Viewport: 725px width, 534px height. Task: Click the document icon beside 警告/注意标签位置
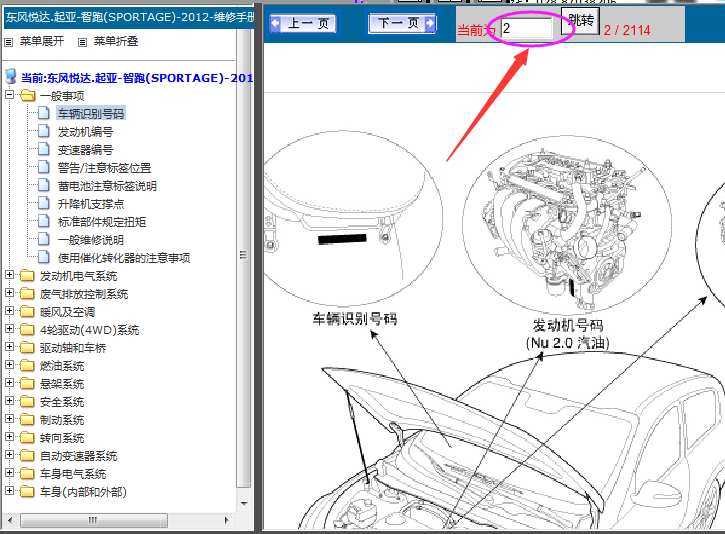43,167
